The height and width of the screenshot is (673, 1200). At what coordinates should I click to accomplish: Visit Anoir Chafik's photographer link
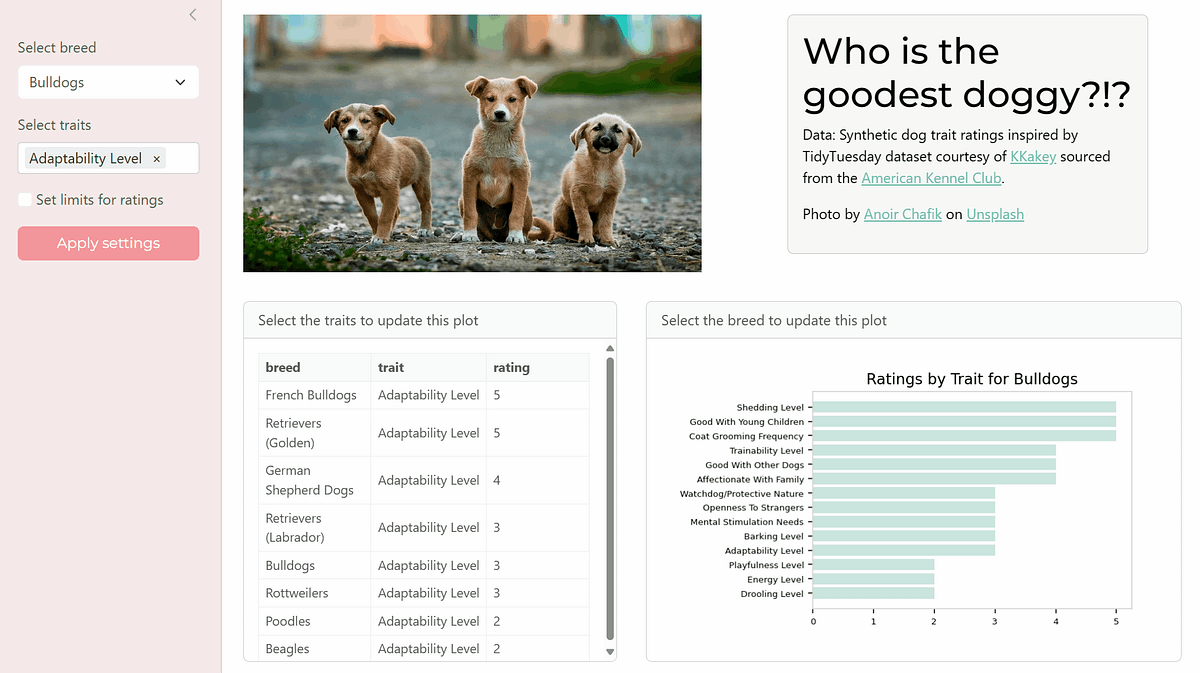click(x=902, y=214)
